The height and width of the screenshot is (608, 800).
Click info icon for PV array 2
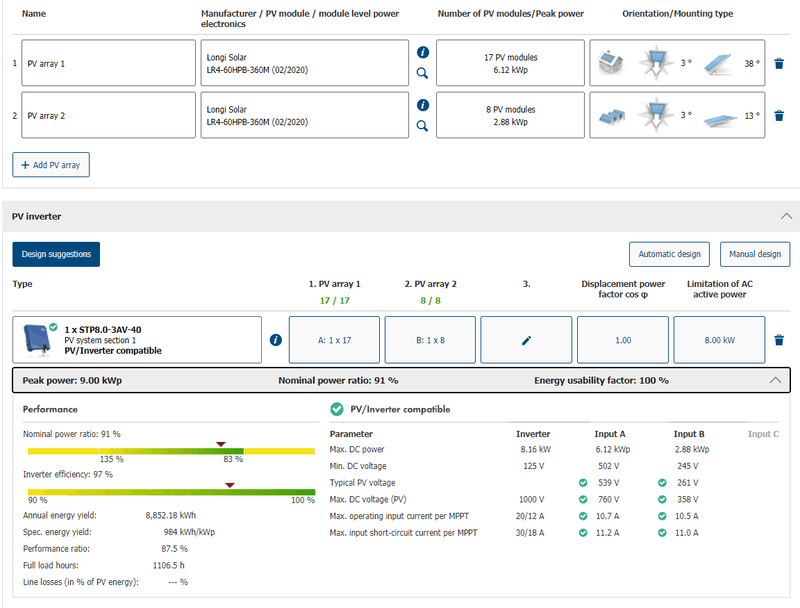pyautogui.click(x=422, y=105)
